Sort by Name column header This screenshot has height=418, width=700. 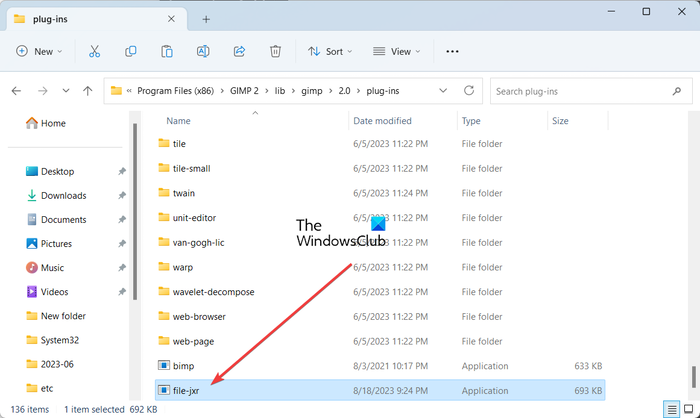click(179, 121)
